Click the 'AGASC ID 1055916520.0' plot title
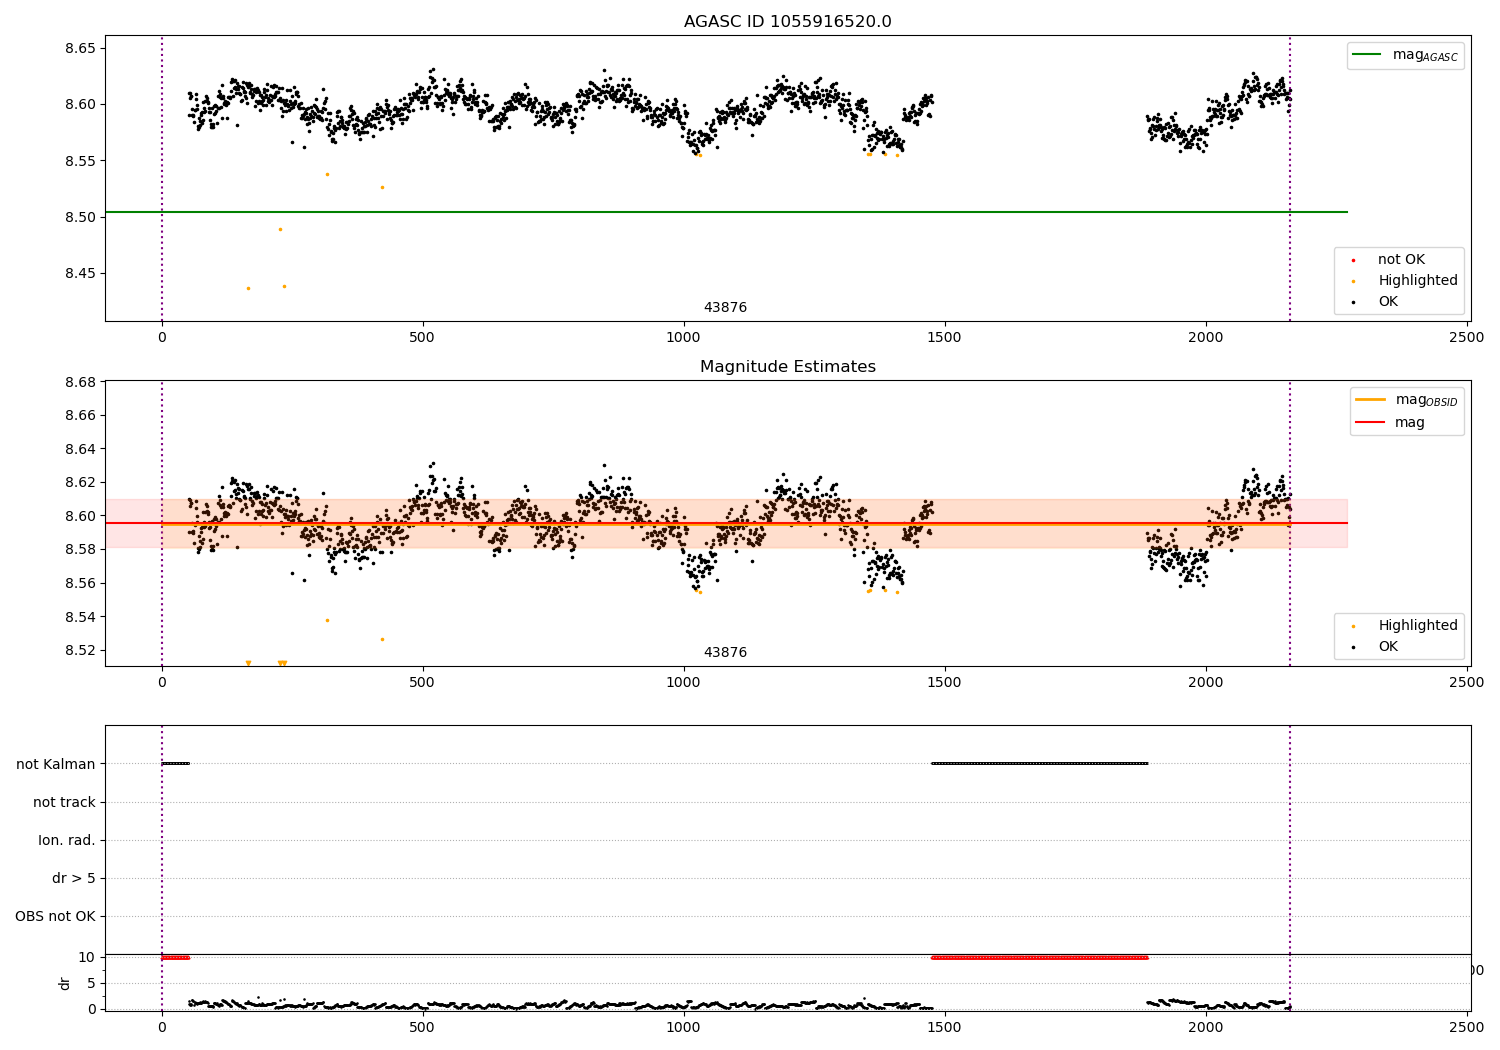 (788, 22)
